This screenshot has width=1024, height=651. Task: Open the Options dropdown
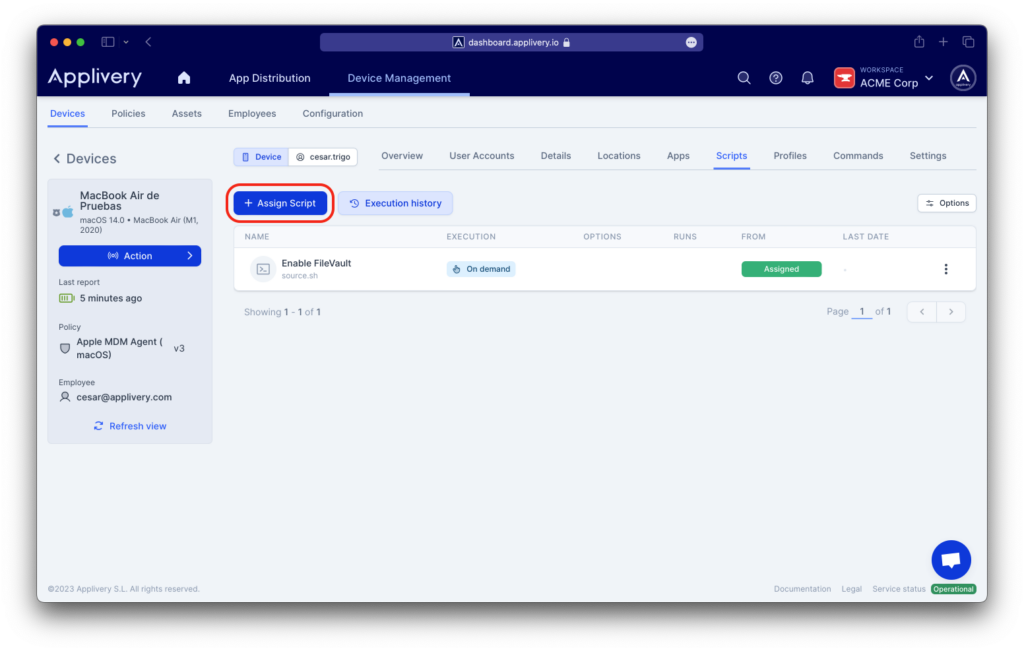coord(946,203)
